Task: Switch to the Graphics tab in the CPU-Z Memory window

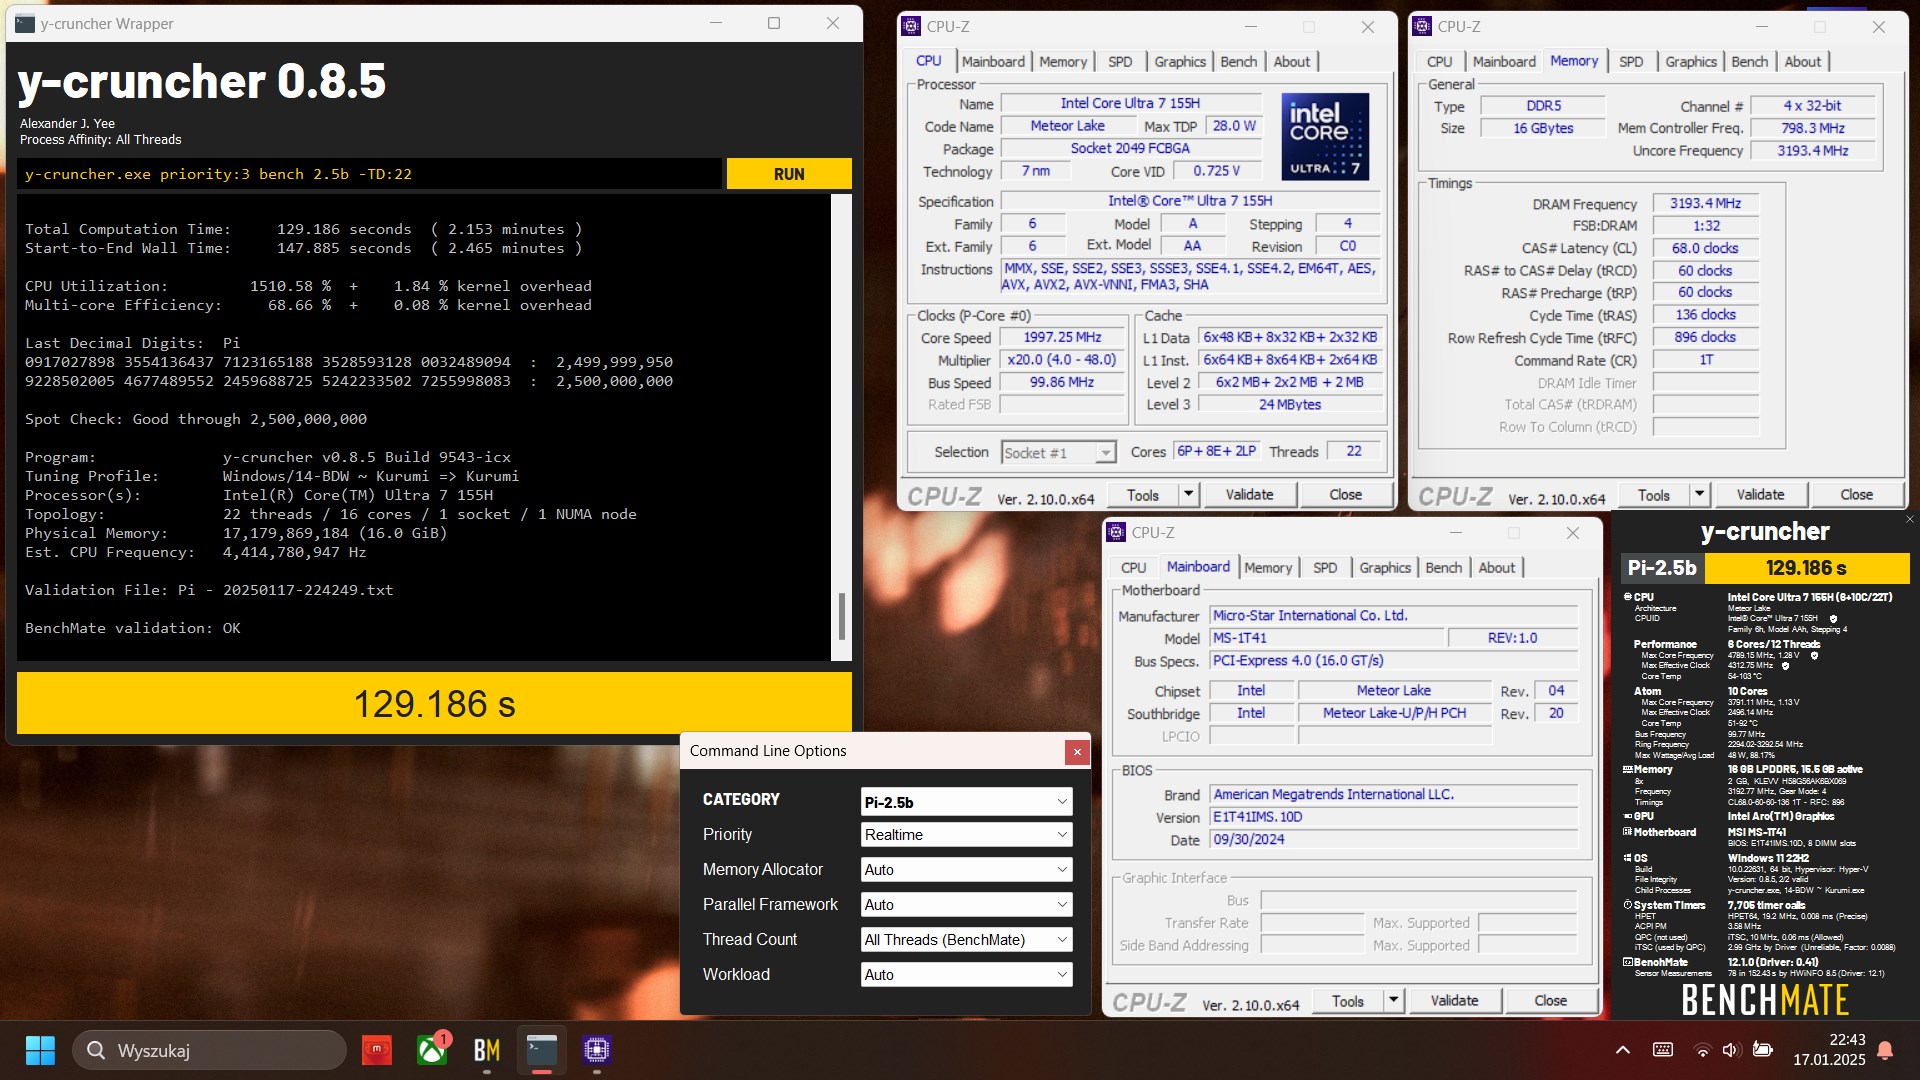Action: point(1690,62)
